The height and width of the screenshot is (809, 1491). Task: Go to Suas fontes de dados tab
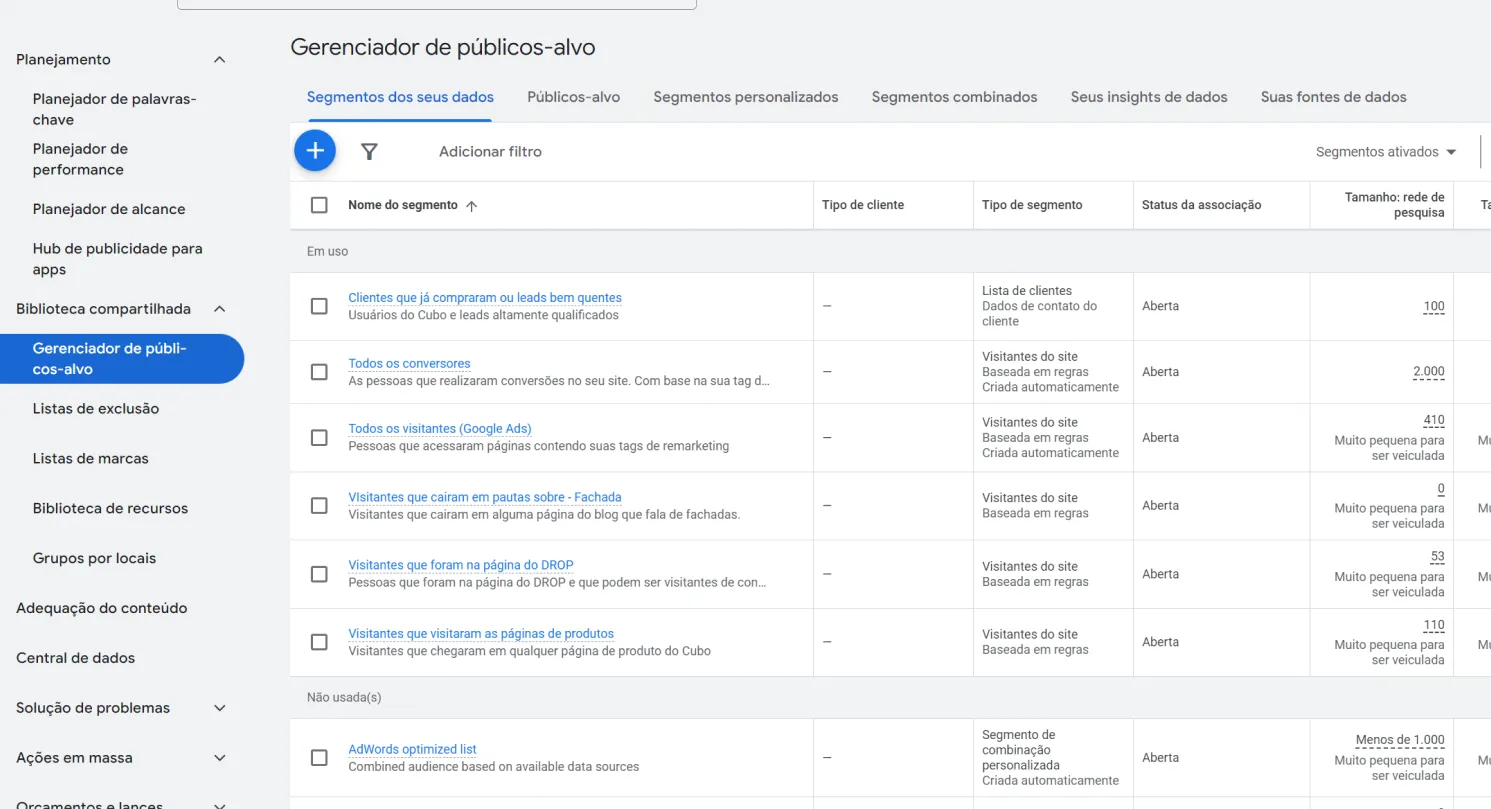1333,97
